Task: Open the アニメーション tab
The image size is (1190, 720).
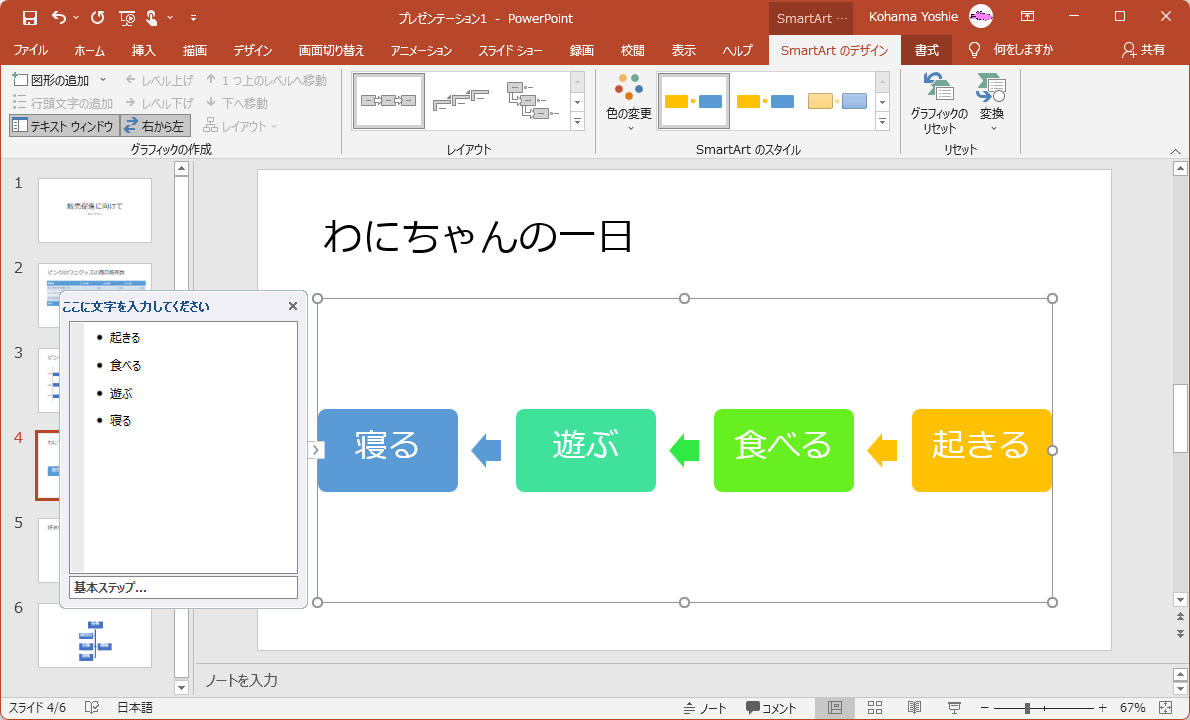Action: [421, 50]
